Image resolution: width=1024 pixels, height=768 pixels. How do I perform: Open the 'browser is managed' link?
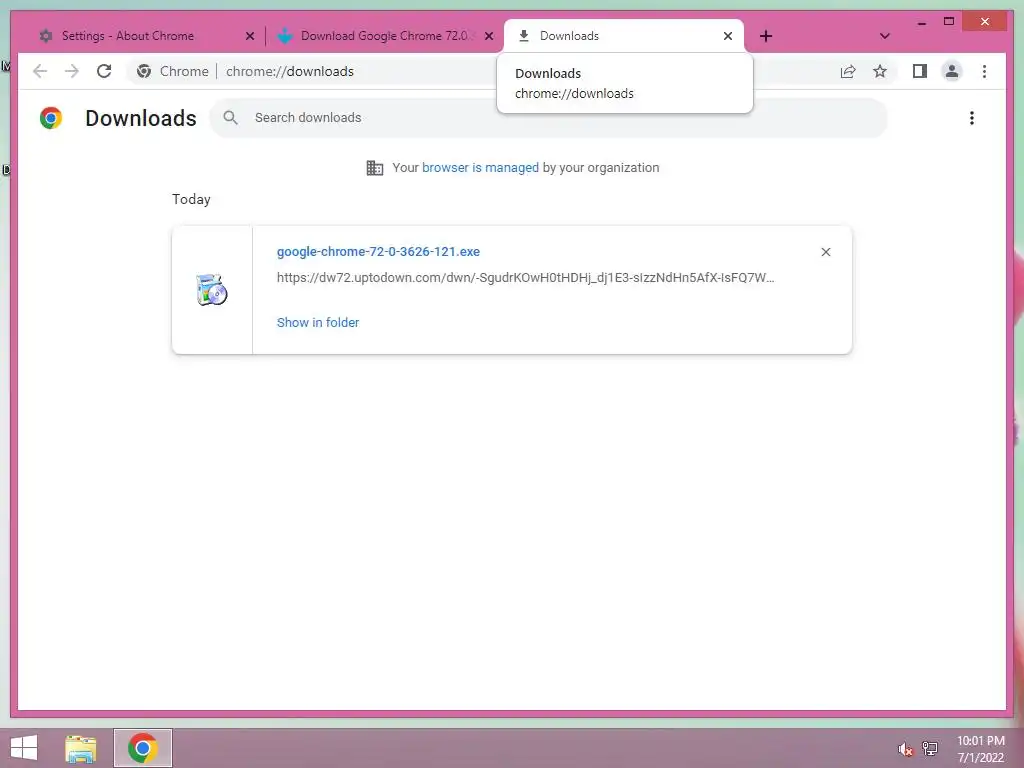(x=480, y=168)
